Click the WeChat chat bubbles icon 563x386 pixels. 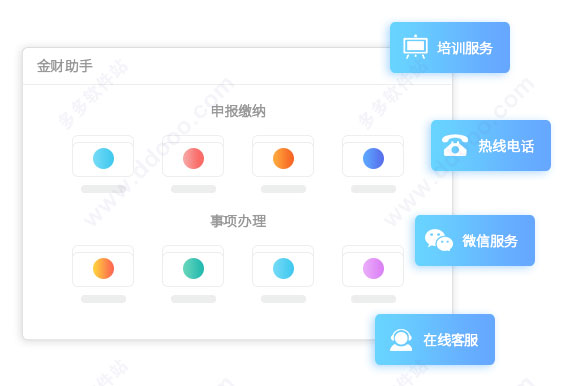(438, 240)
